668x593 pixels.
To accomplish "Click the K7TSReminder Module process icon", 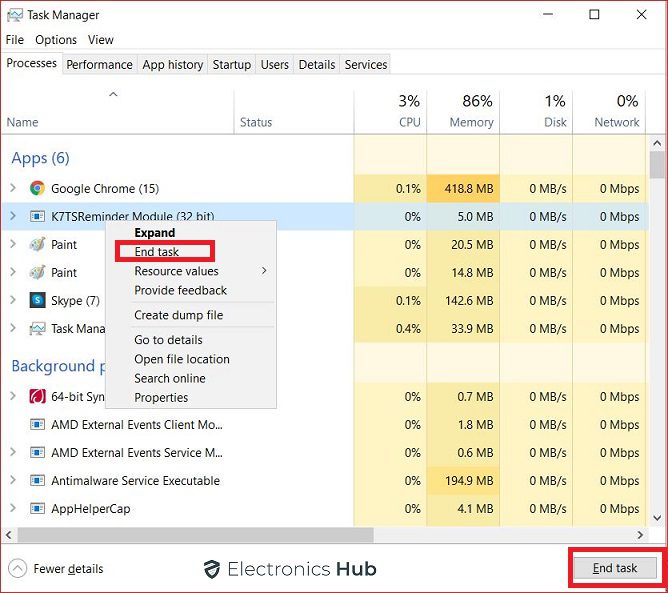I will (37, 216).
